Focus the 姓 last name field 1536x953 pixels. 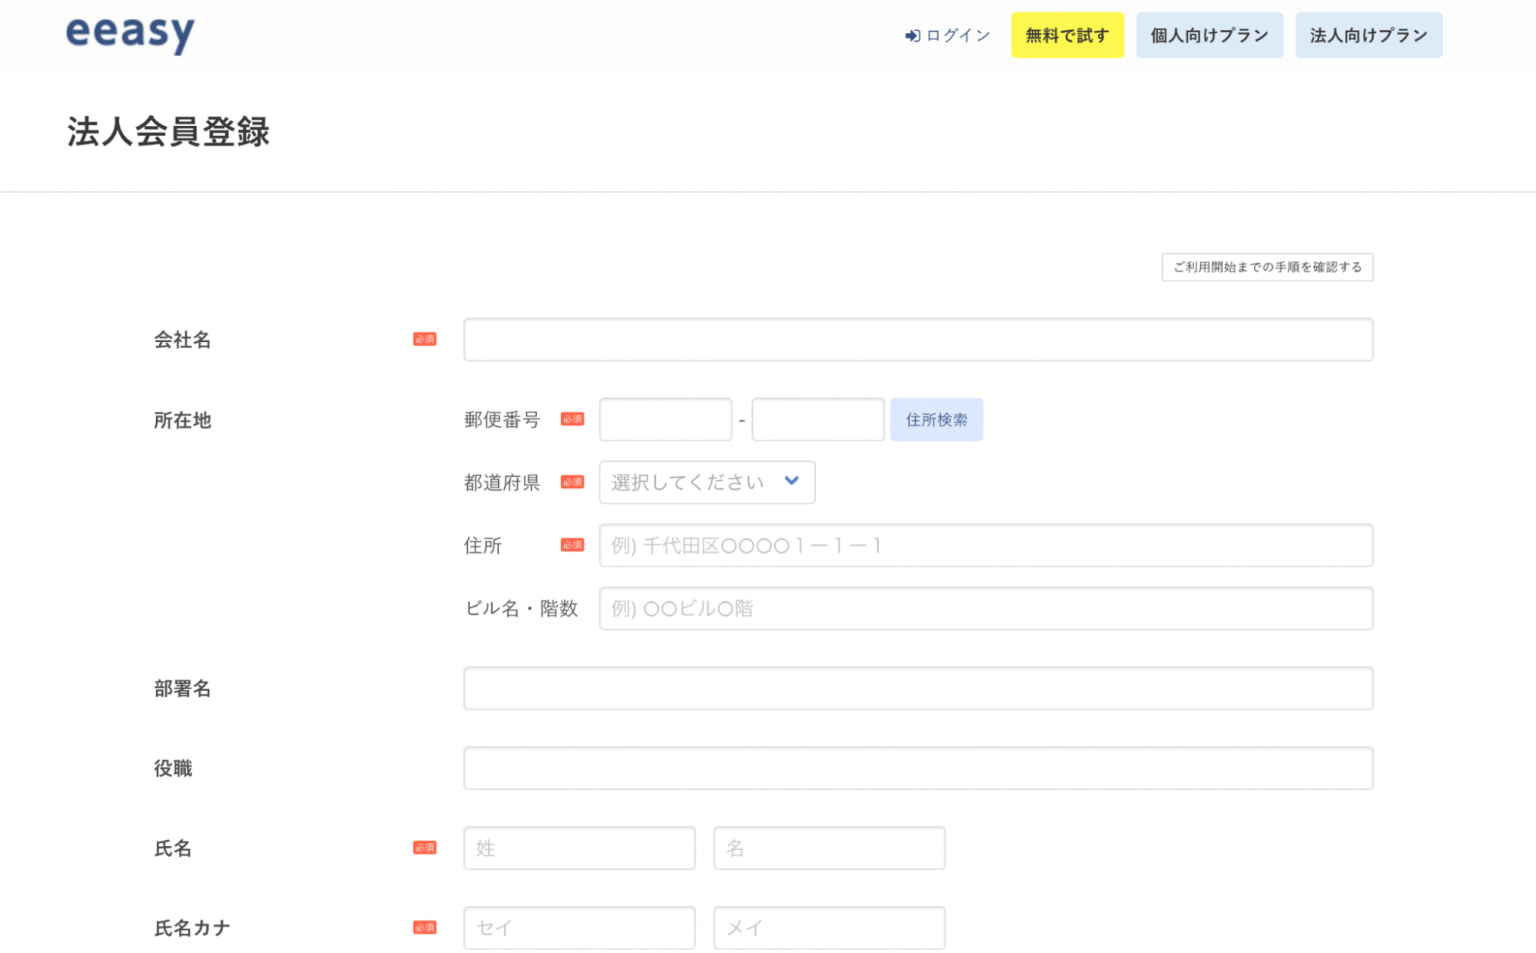(579, 848)
